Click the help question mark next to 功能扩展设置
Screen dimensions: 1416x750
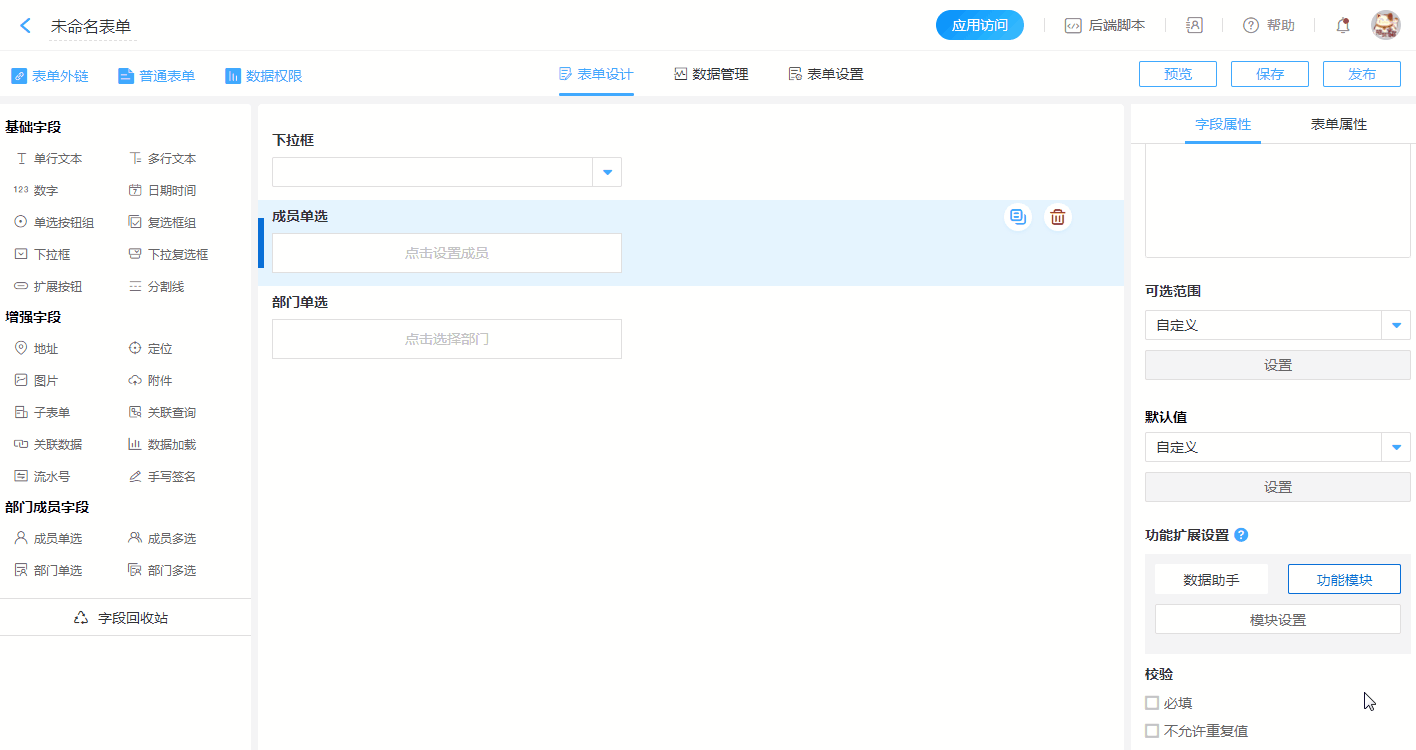[1241, 535]
